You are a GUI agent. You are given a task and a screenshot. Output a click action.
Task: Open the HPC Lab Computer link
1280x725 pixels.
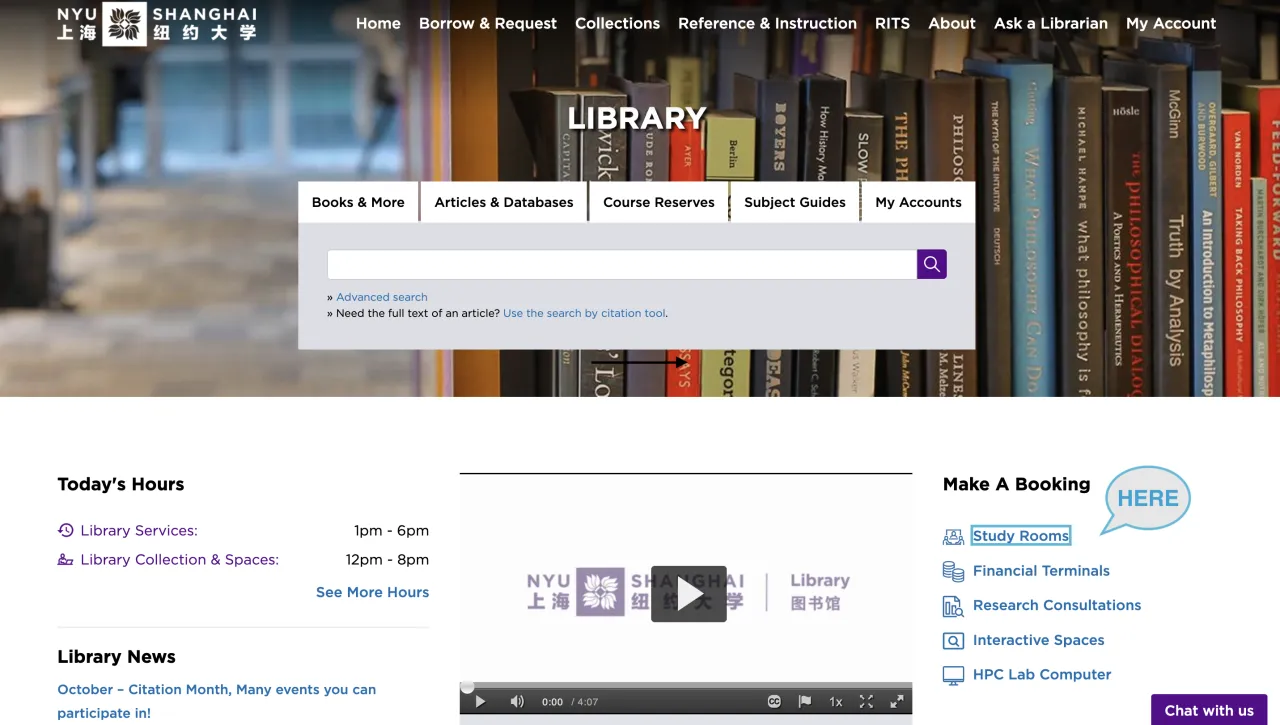tap(1042, 675)
